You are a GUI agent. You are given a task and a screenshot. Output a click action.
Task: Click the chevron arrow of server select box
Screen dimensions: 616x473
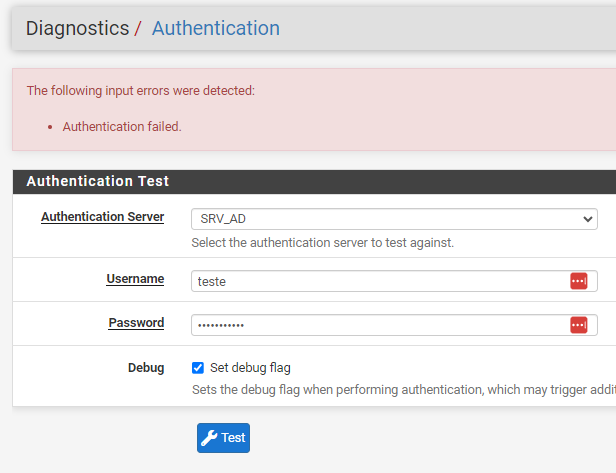(x=587, y=219)
